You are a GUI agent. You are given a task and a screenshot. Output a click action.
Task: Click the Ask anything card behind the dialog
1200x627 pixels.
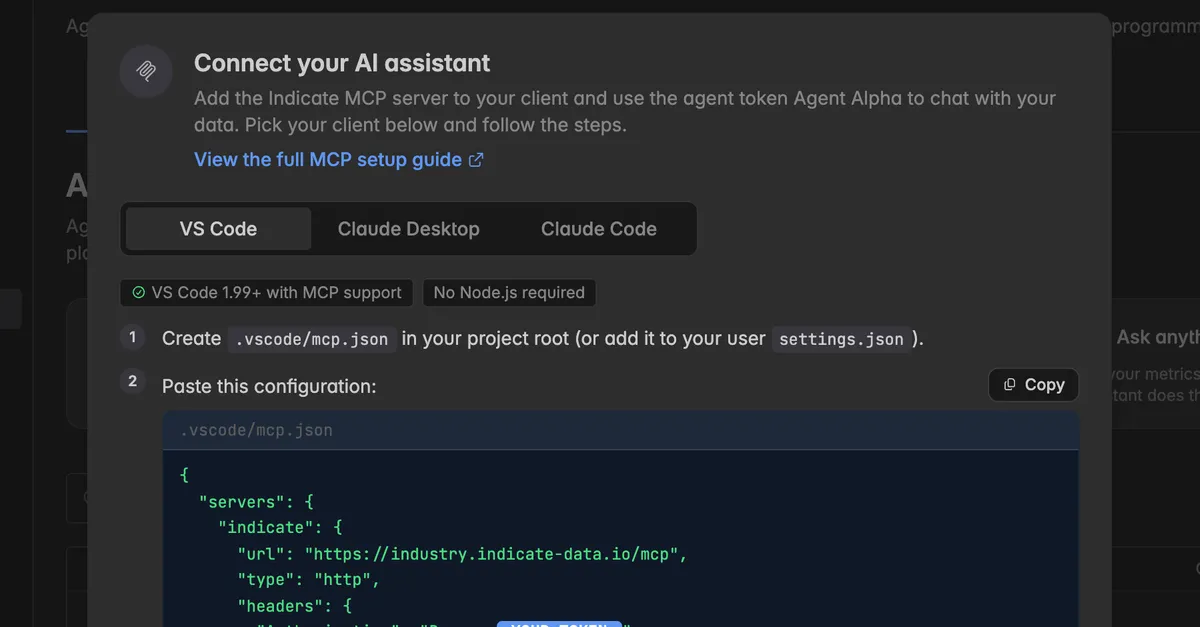click(1155, 365)
